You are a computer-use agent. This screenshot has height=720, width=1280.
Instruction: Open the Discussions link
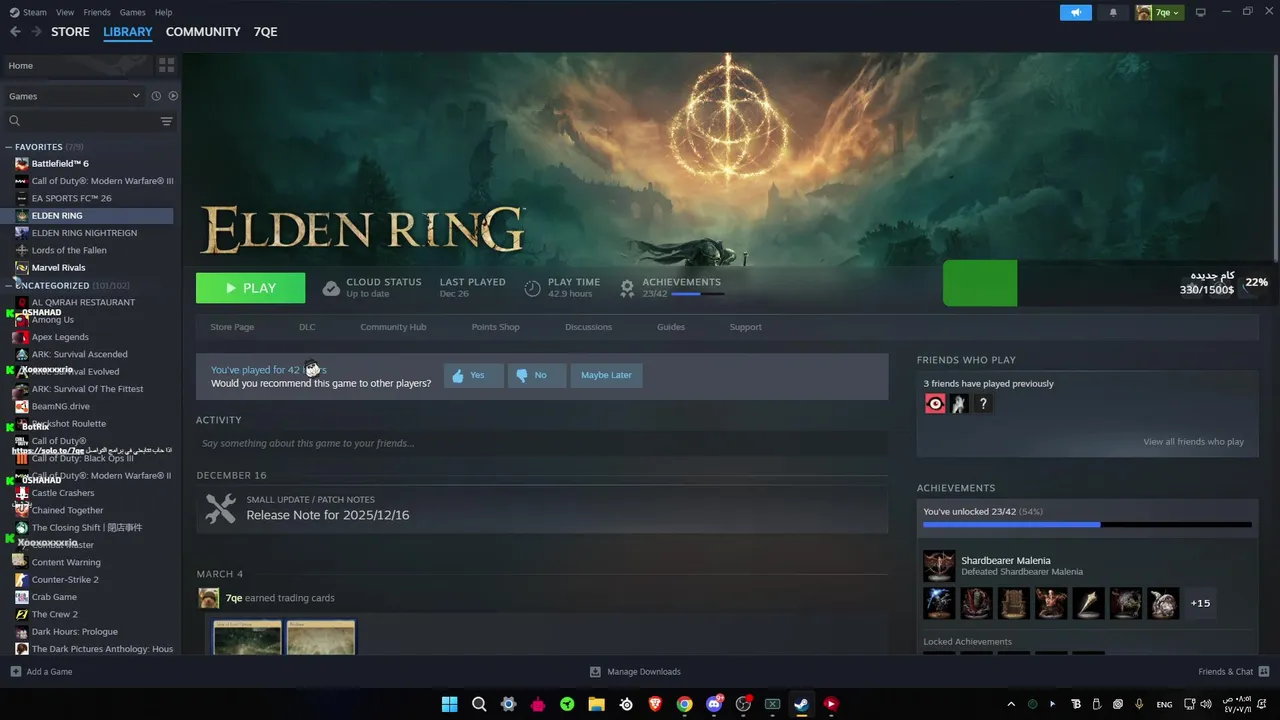[x=588, y=327]
